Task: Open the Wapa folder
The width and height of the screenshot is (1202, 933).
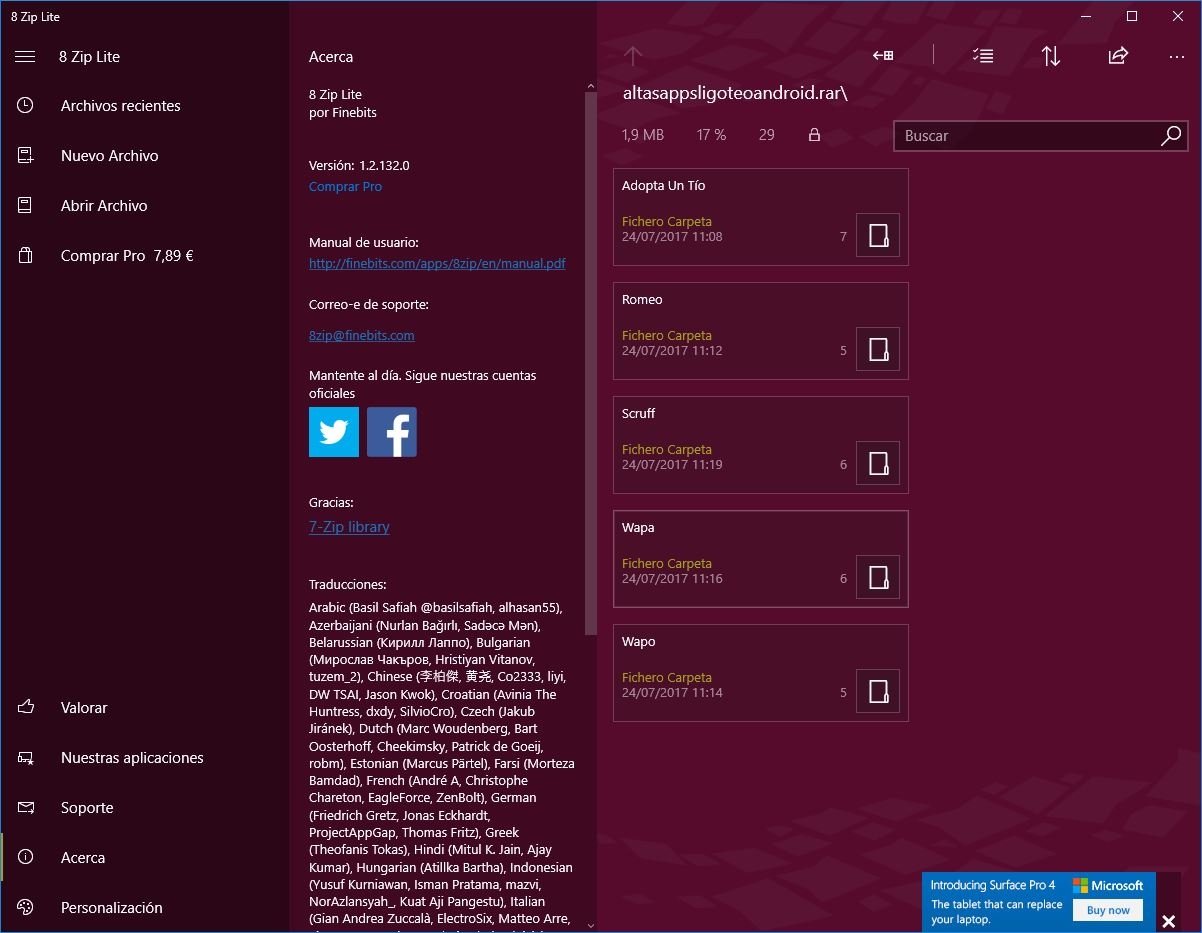Action: click(x=760, y=559)
